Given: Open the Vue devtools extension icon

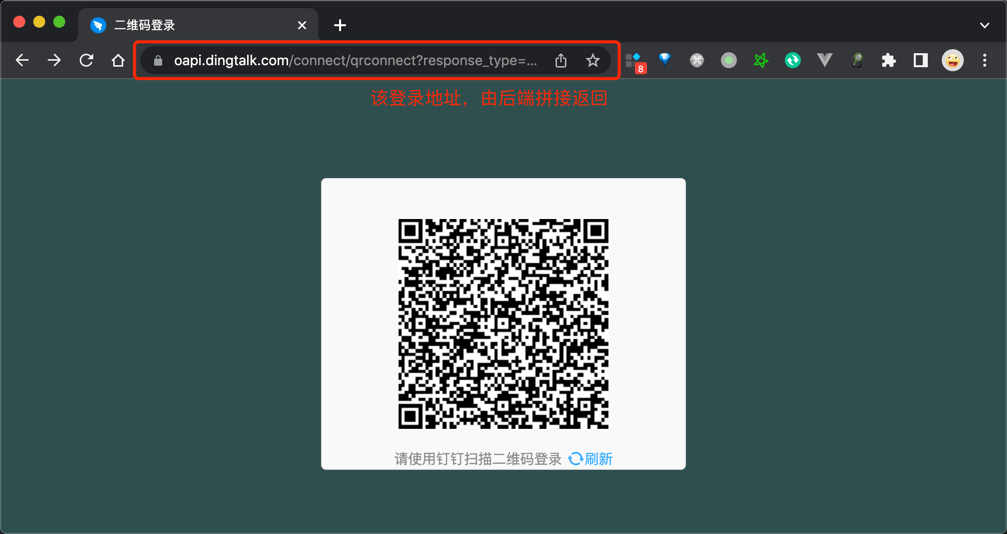Looking at the screenshot, I should pyautogui.click(x=824, y=61).
